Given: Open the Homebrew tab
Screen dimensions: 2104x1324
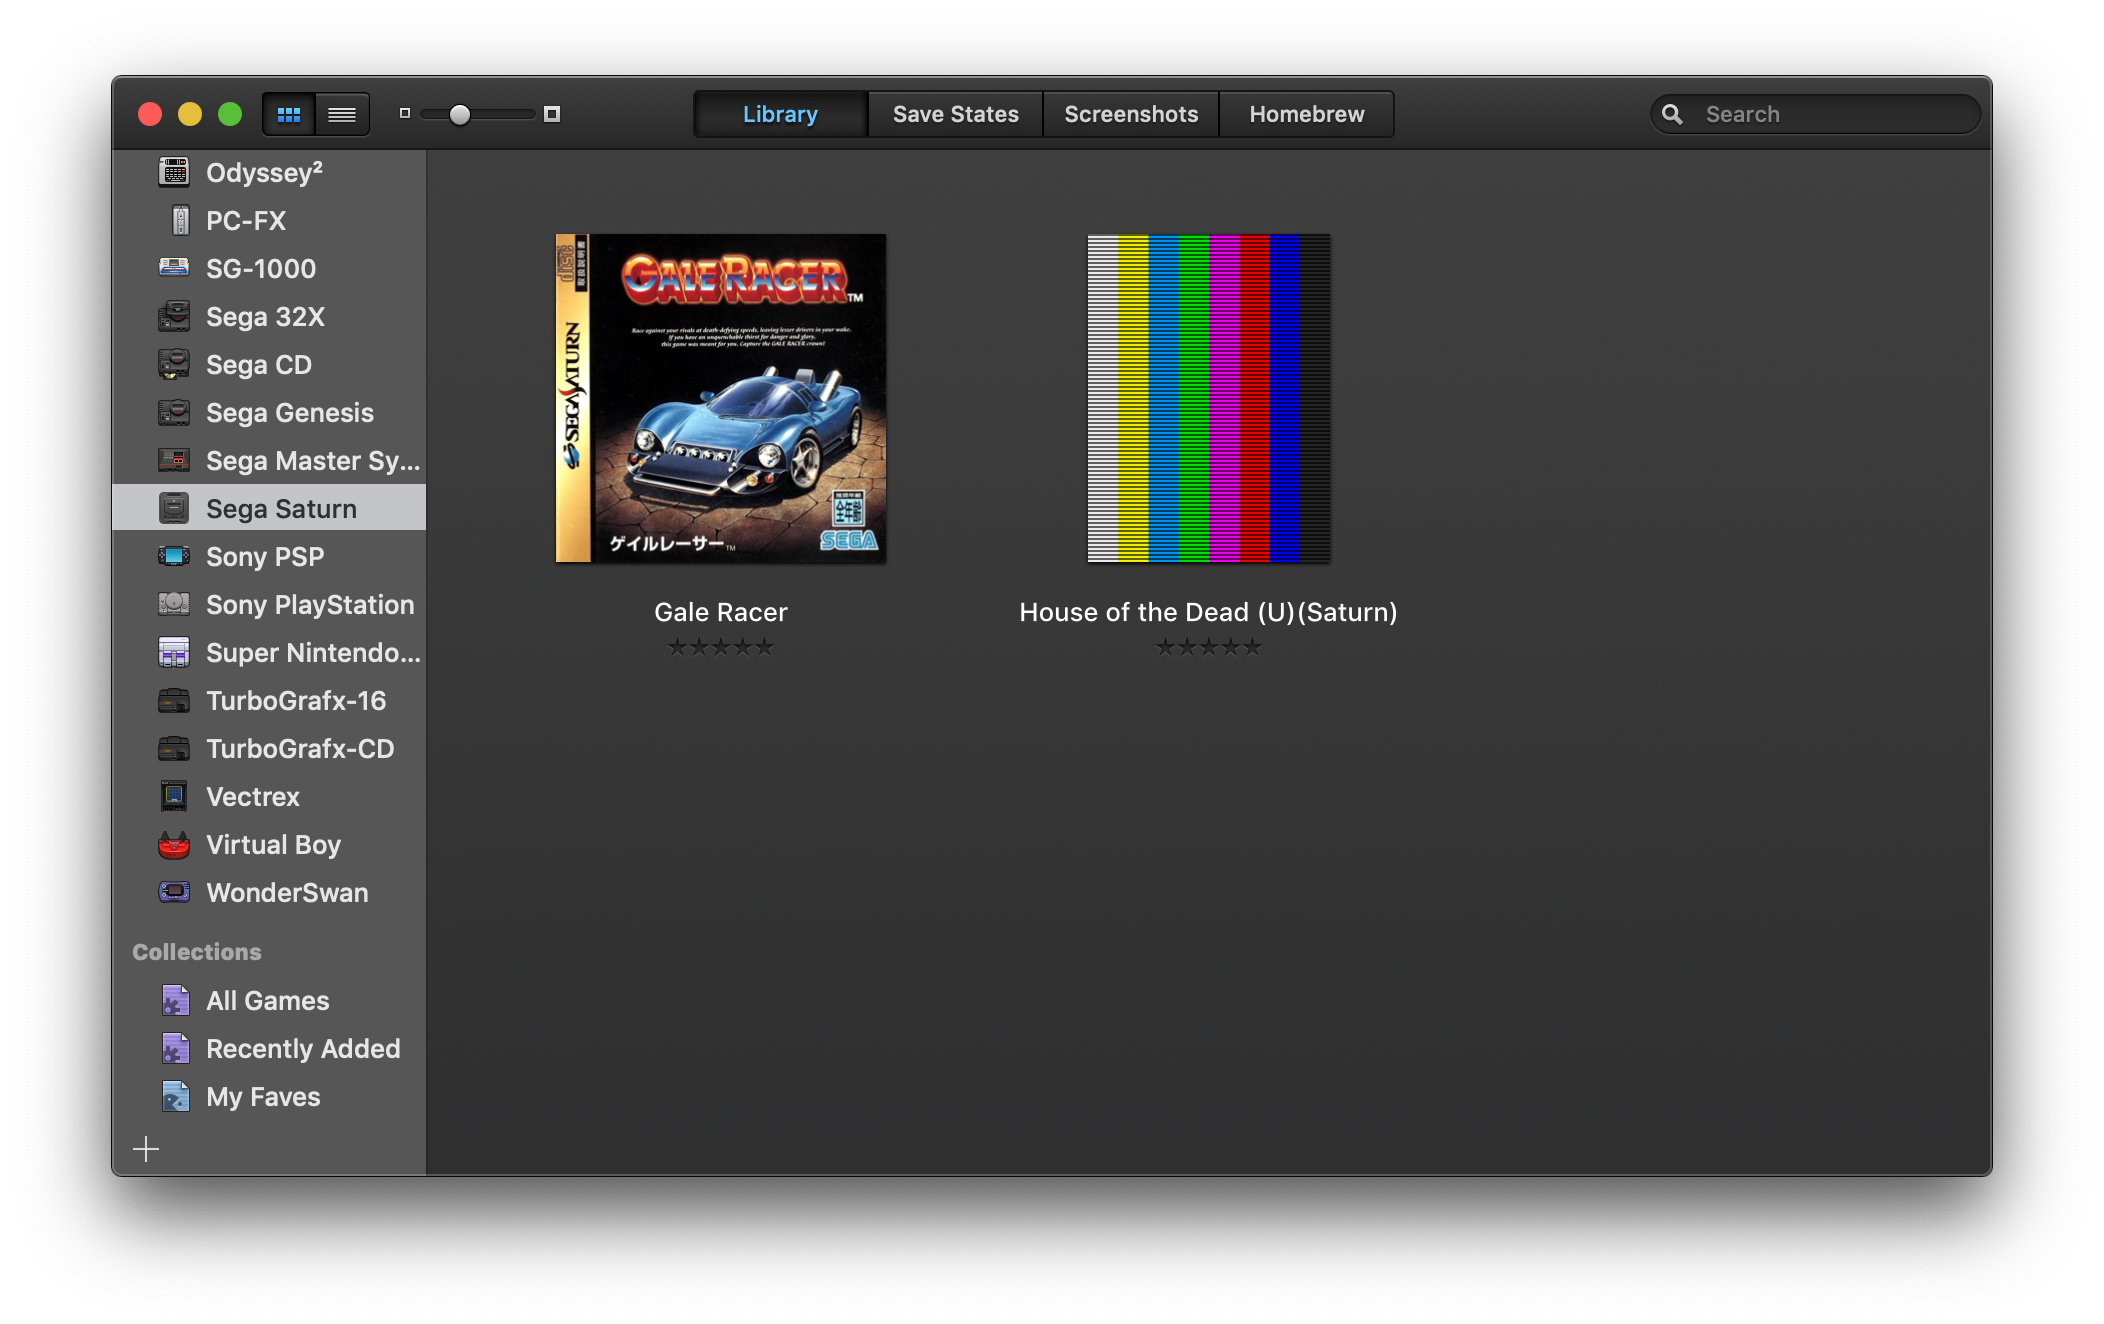Looking at the screenshot, I should point(1305,114).
